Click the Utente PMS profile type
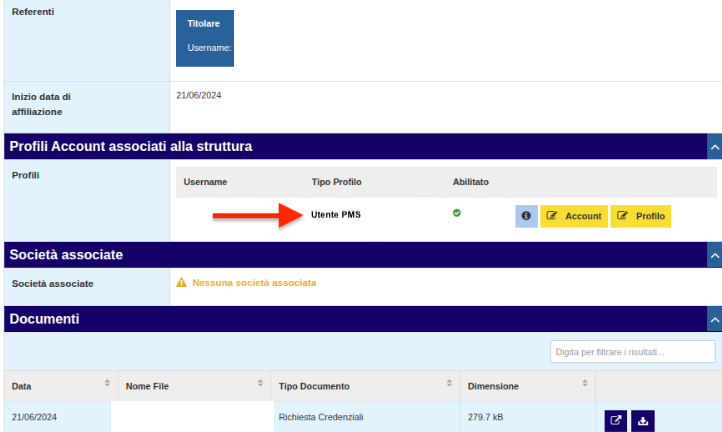Viewport: 722px width, 432px height. (x=335, y=214)
